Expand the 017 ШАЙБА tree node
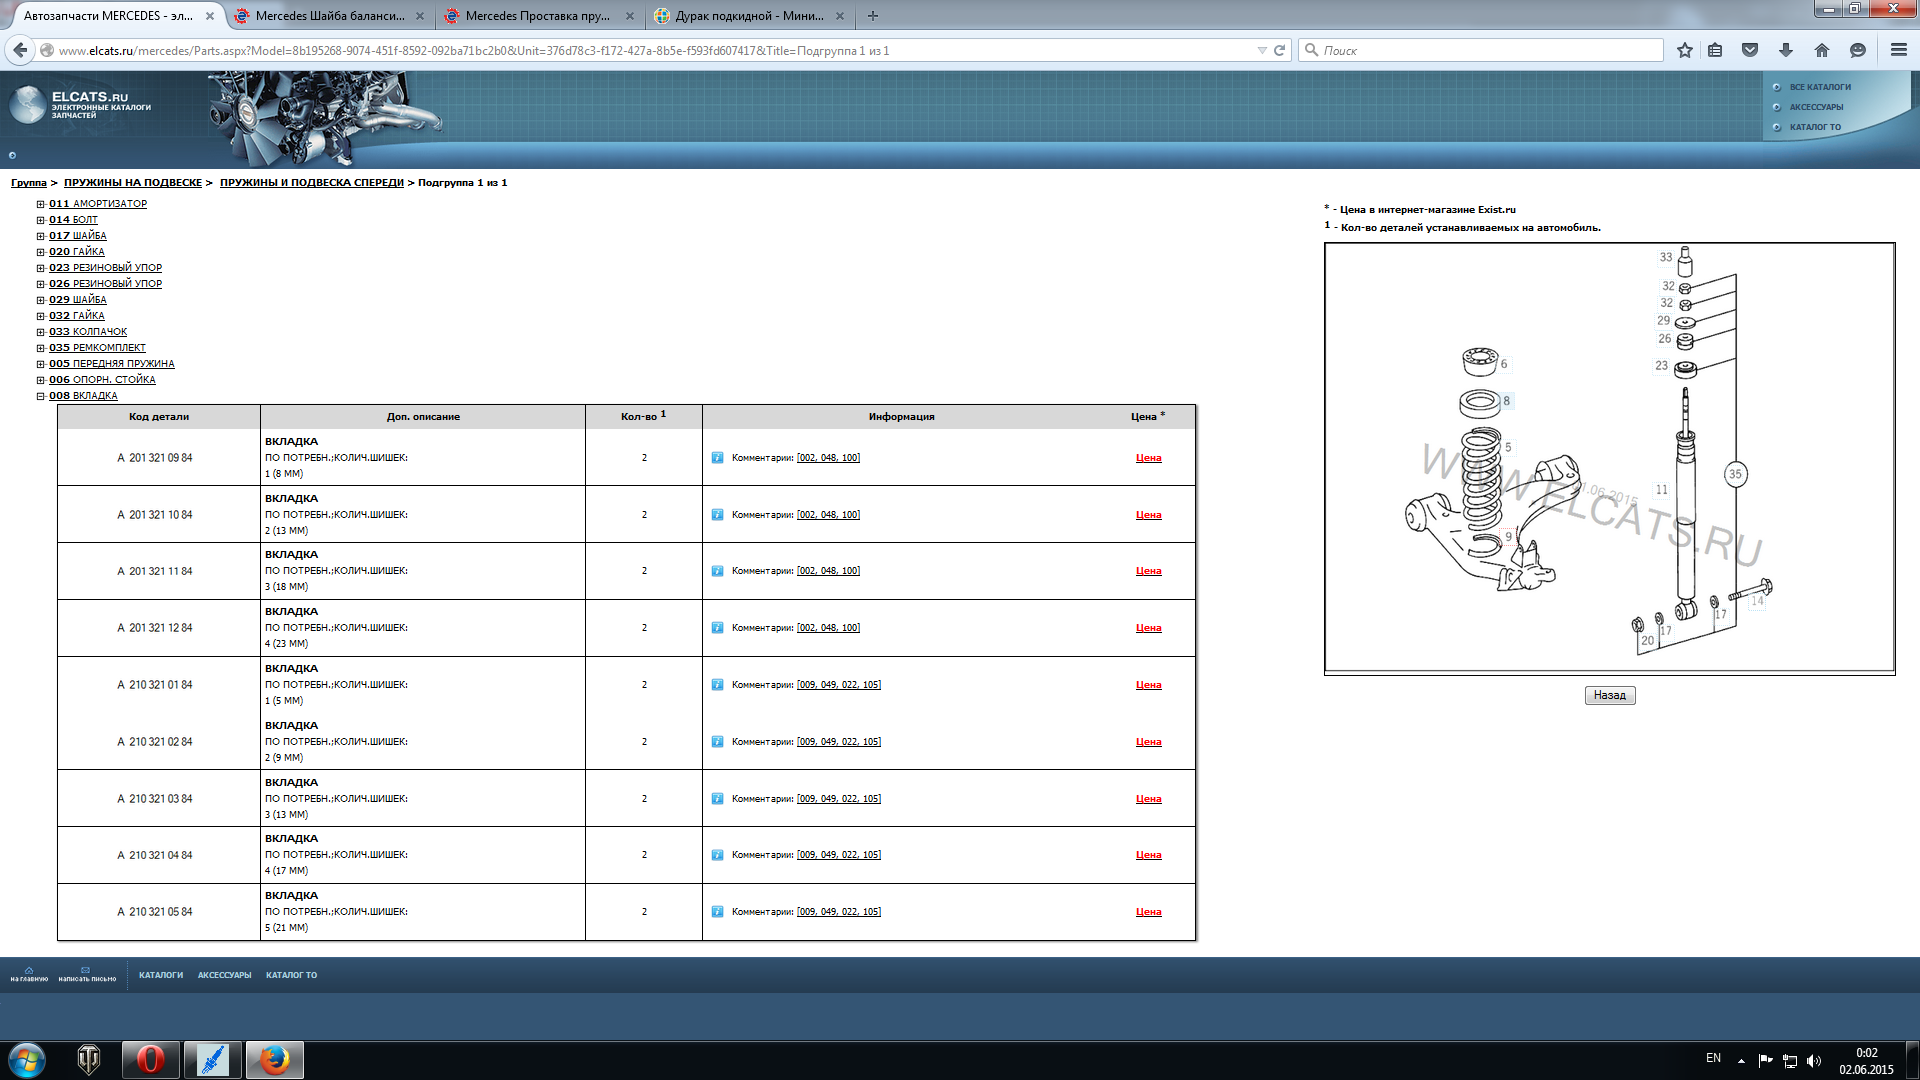 tap(41, 236)
